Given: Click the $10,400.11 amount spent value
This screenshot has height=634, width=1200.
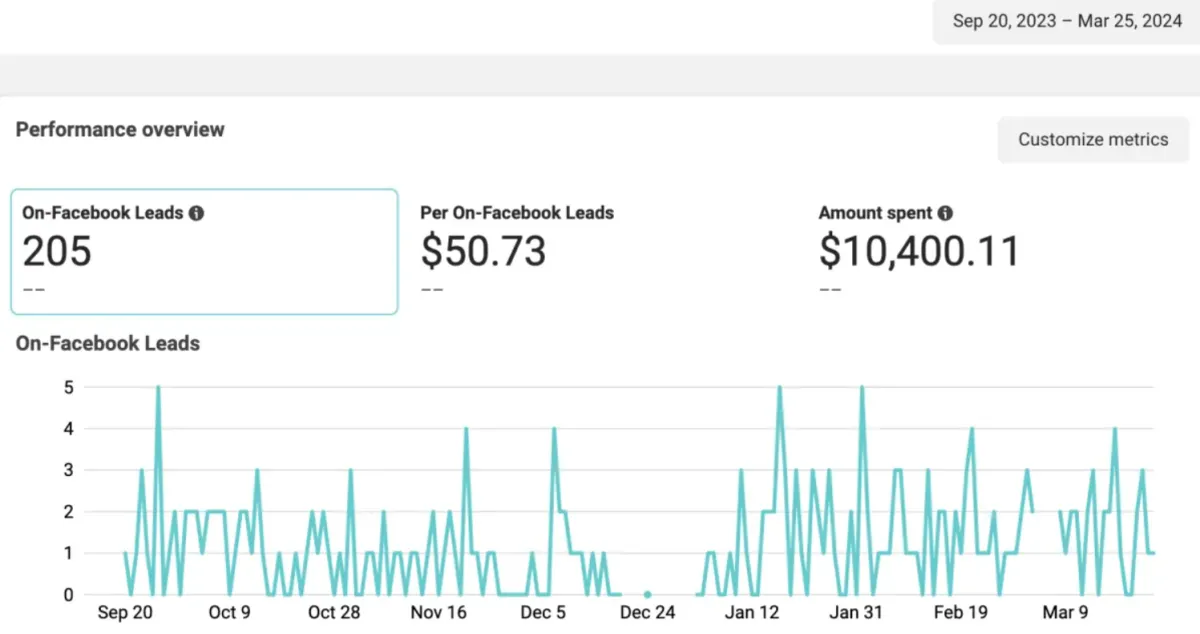Looking at the screenshot, I should pos(919,251).
